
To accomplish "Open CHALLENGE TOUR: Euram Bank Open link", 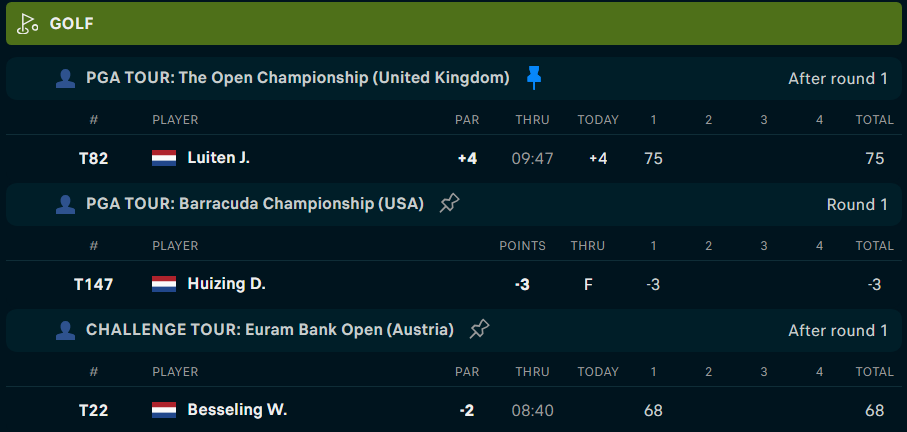I will click(x=270, y=330).
